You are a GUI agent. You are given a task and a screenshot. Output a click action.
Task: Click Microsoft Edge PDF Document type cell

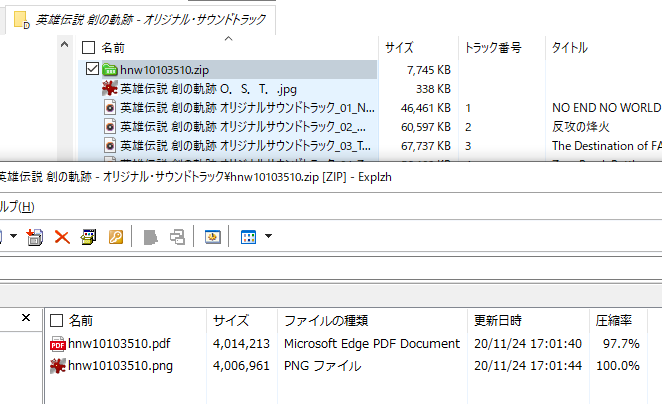coord(372,344)
